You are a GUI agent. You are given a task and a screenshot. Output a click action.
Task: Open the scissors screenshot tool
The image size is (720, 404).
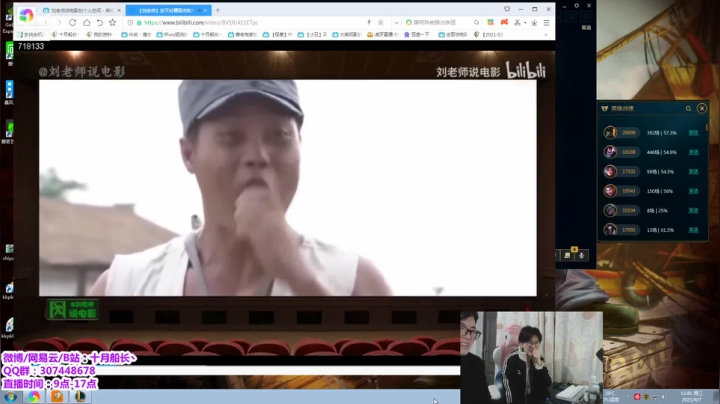click(x=517, y=22)
